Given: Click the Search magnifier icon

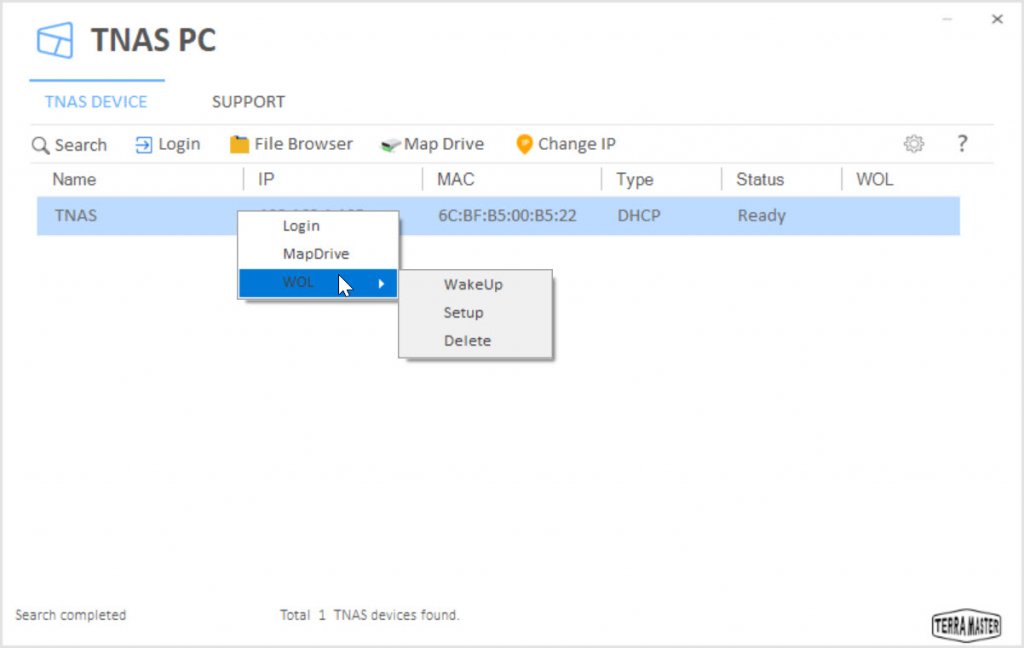Looking at the screenshot, I should (x=40, y=145).
